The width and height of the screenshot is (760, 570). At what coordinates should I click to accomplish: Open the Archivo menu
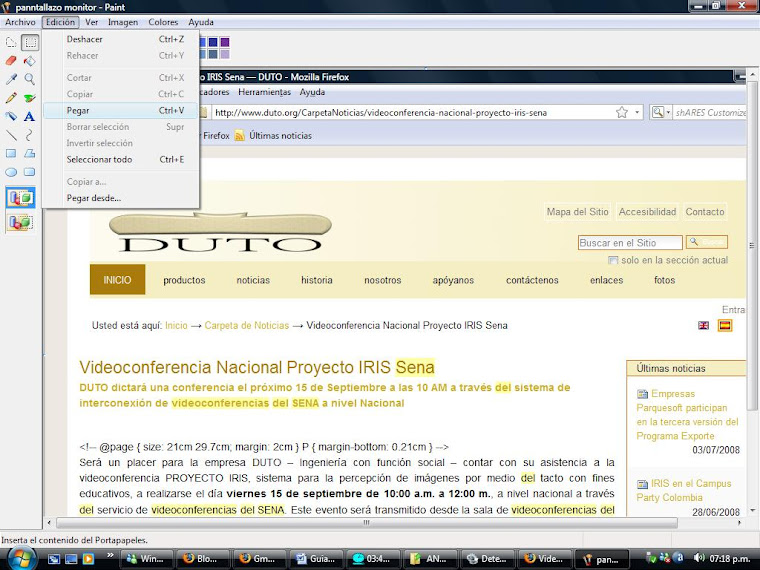point(20,22)
